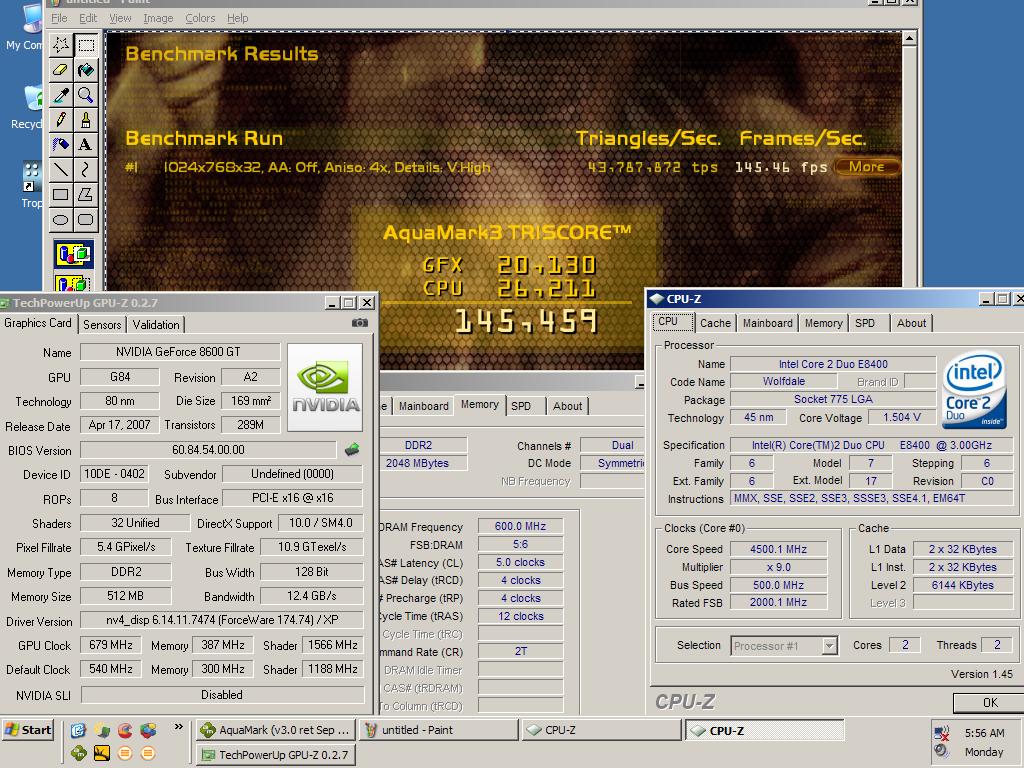Click the GPU-Z screenshot camera icon
Screen dimensions: 1024x768
click(360, 323)
